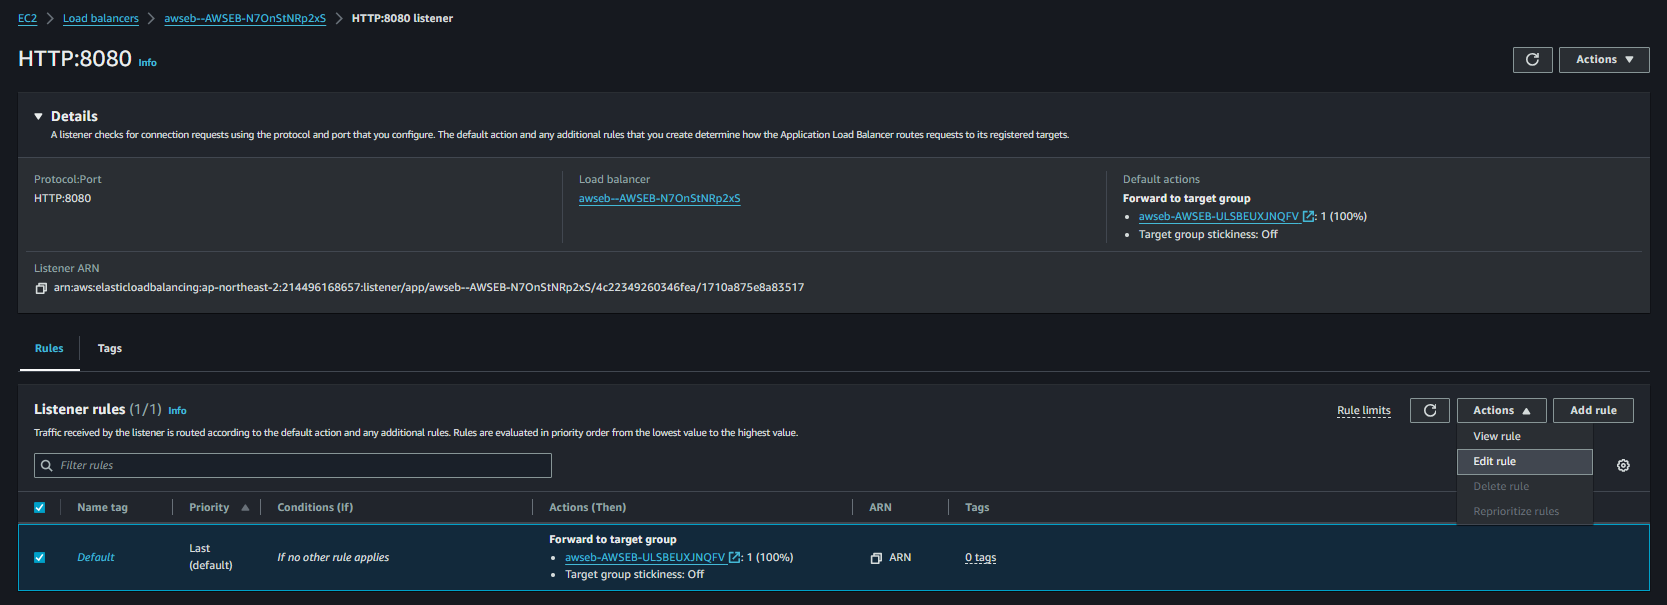Open external link icon in Default rule row

[x=735, y=557]
